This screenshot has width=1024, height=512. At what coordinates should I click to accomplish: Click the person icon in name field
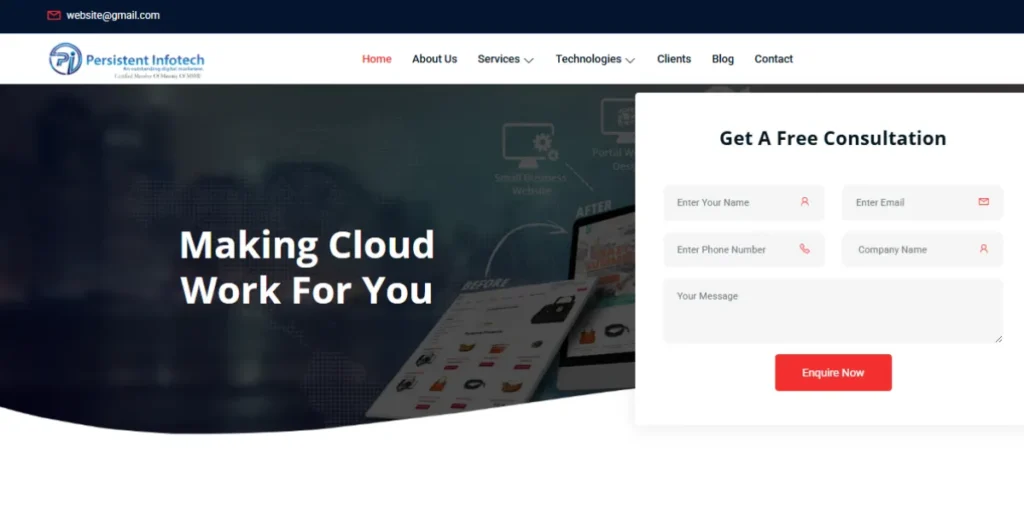tap(805, 202)
